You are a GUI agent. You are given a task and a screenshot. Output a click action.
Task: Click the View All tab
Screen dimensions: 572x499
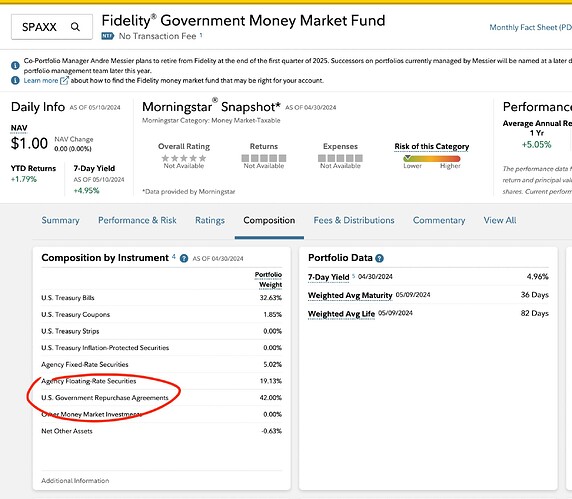click(500, 220)
